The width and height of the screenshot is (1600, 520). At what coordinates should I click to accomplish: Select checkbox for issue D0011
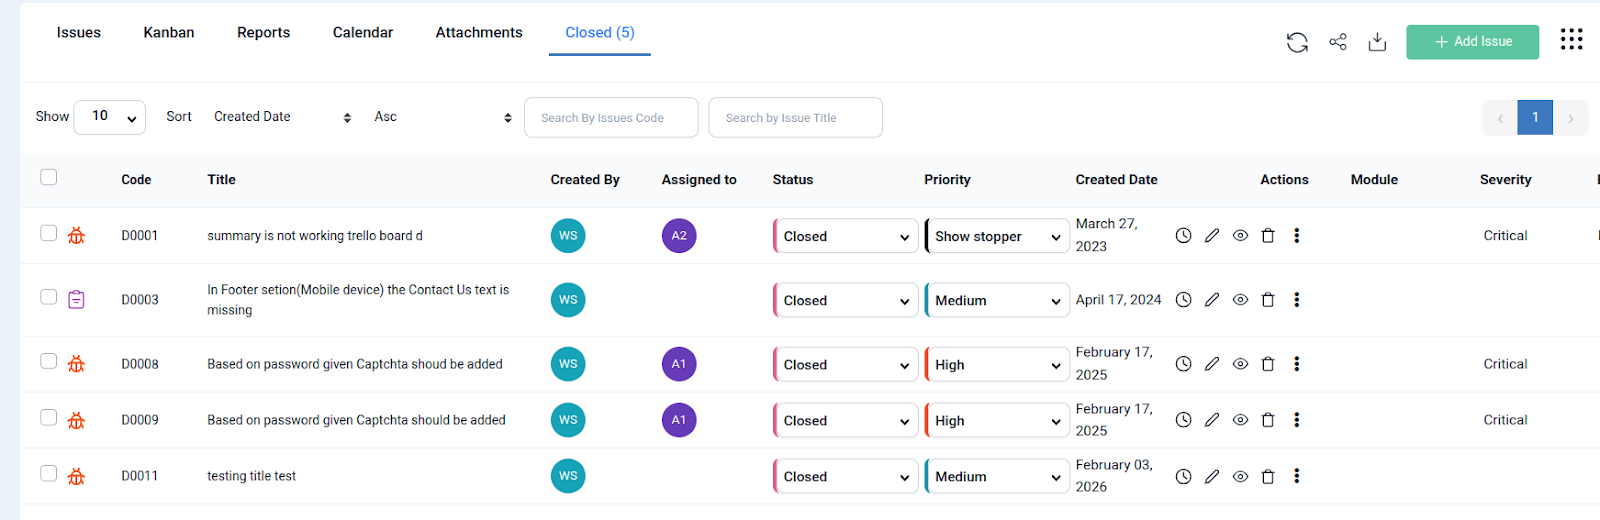(49, 473)
